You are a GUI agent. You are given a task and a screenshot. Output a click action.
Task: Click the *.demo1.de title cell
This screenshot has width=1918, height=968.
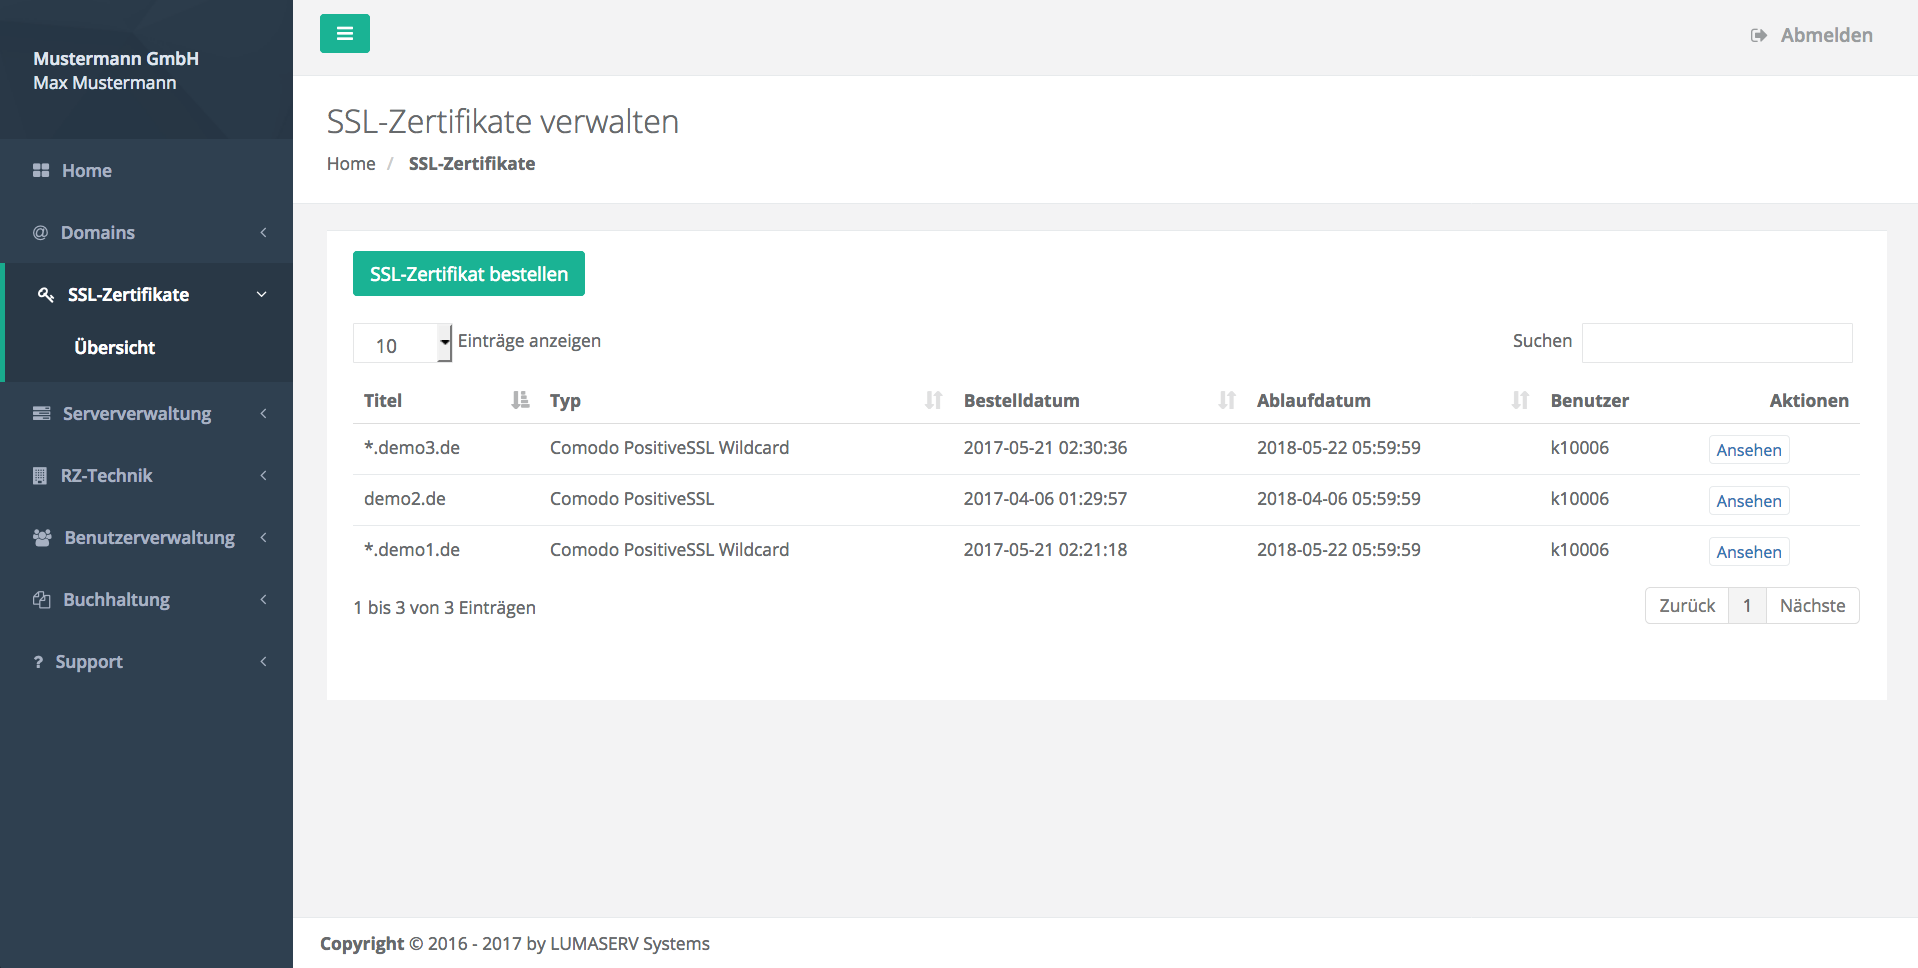(412, 550)
